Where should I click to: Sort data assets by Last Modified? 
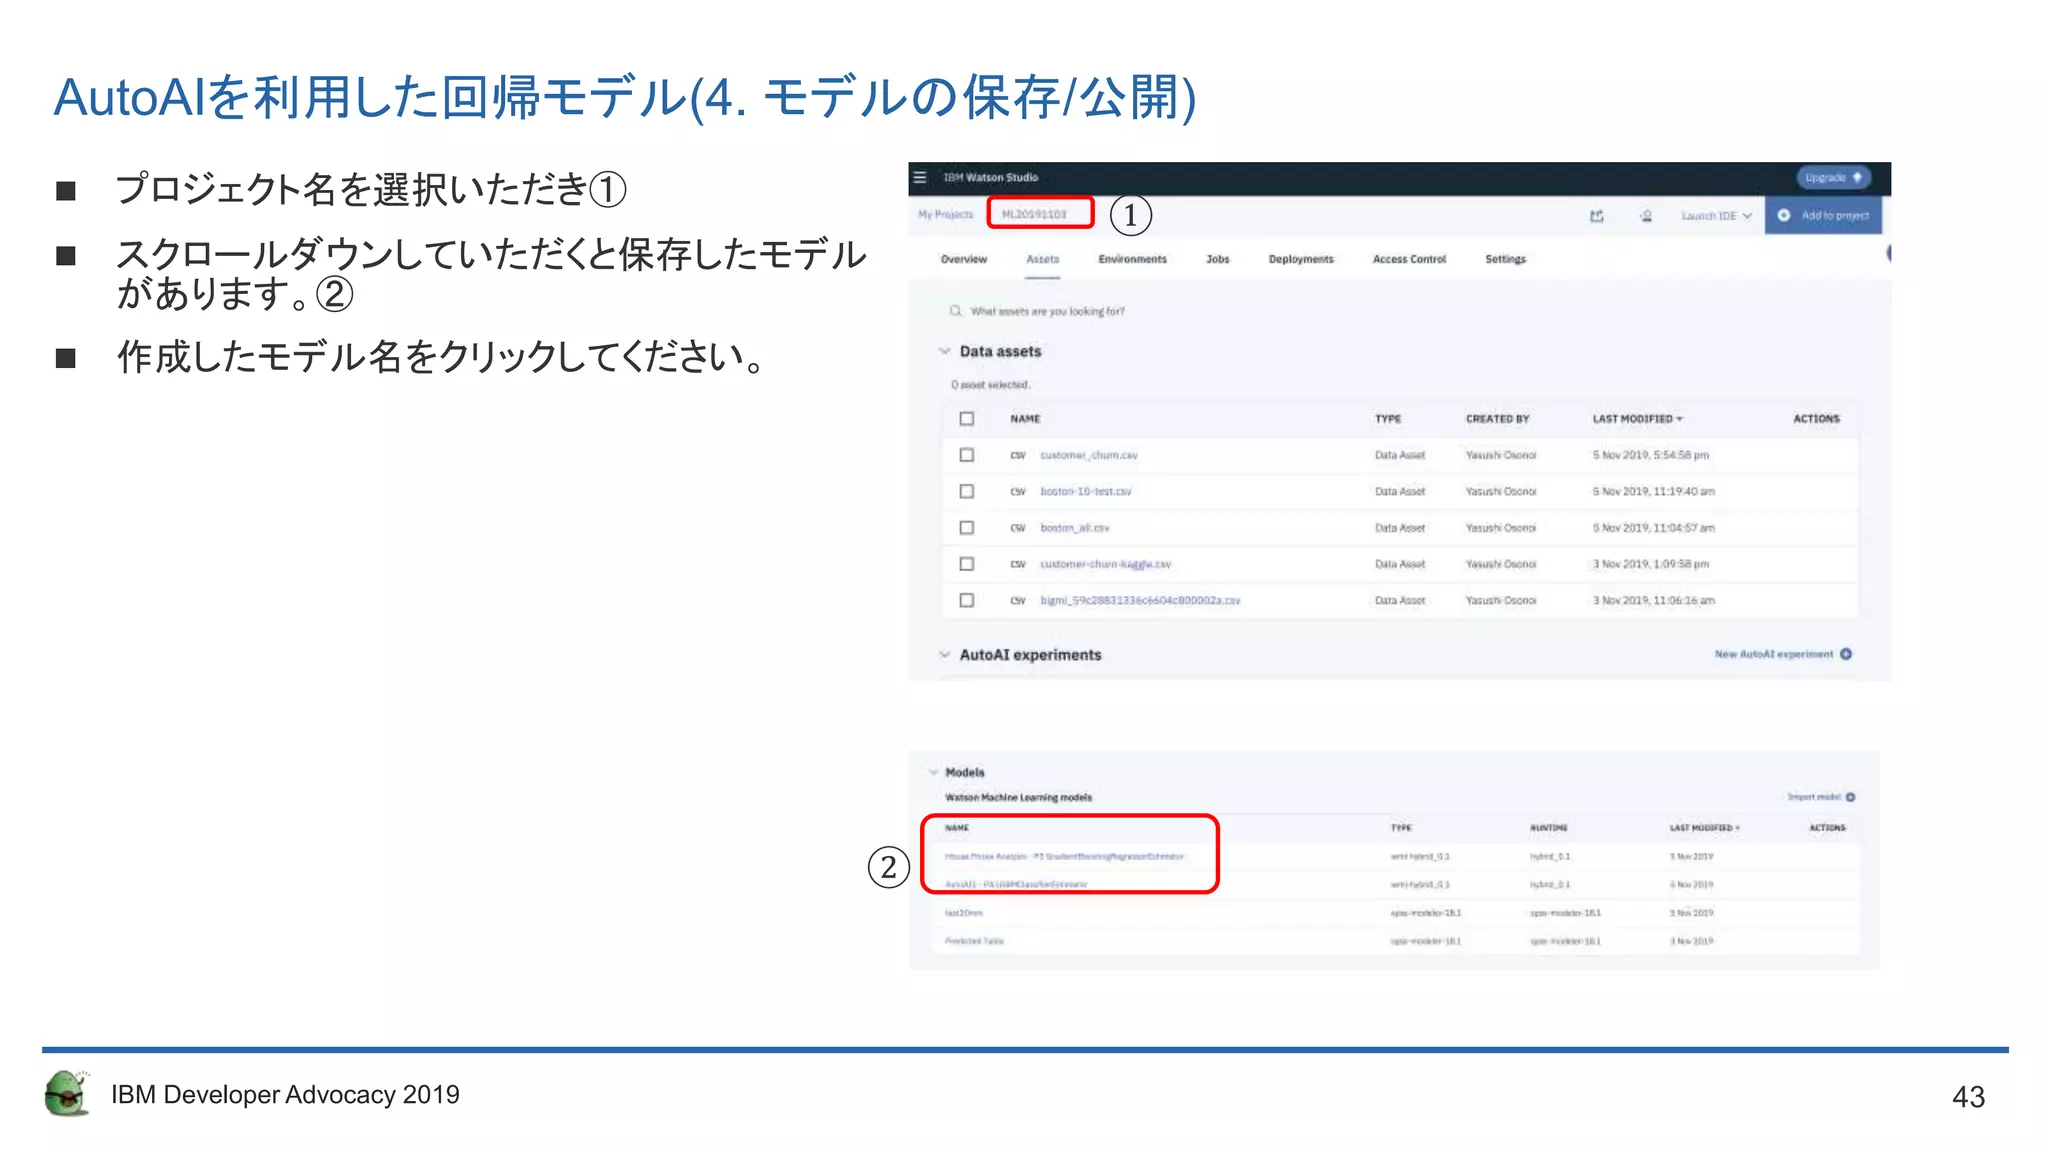click(x=1637, y=419)
